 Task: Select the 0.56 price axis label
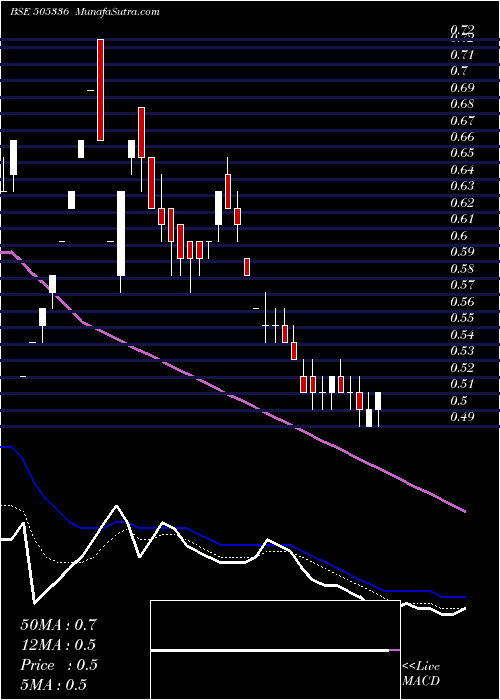click(x=462, y=302)
